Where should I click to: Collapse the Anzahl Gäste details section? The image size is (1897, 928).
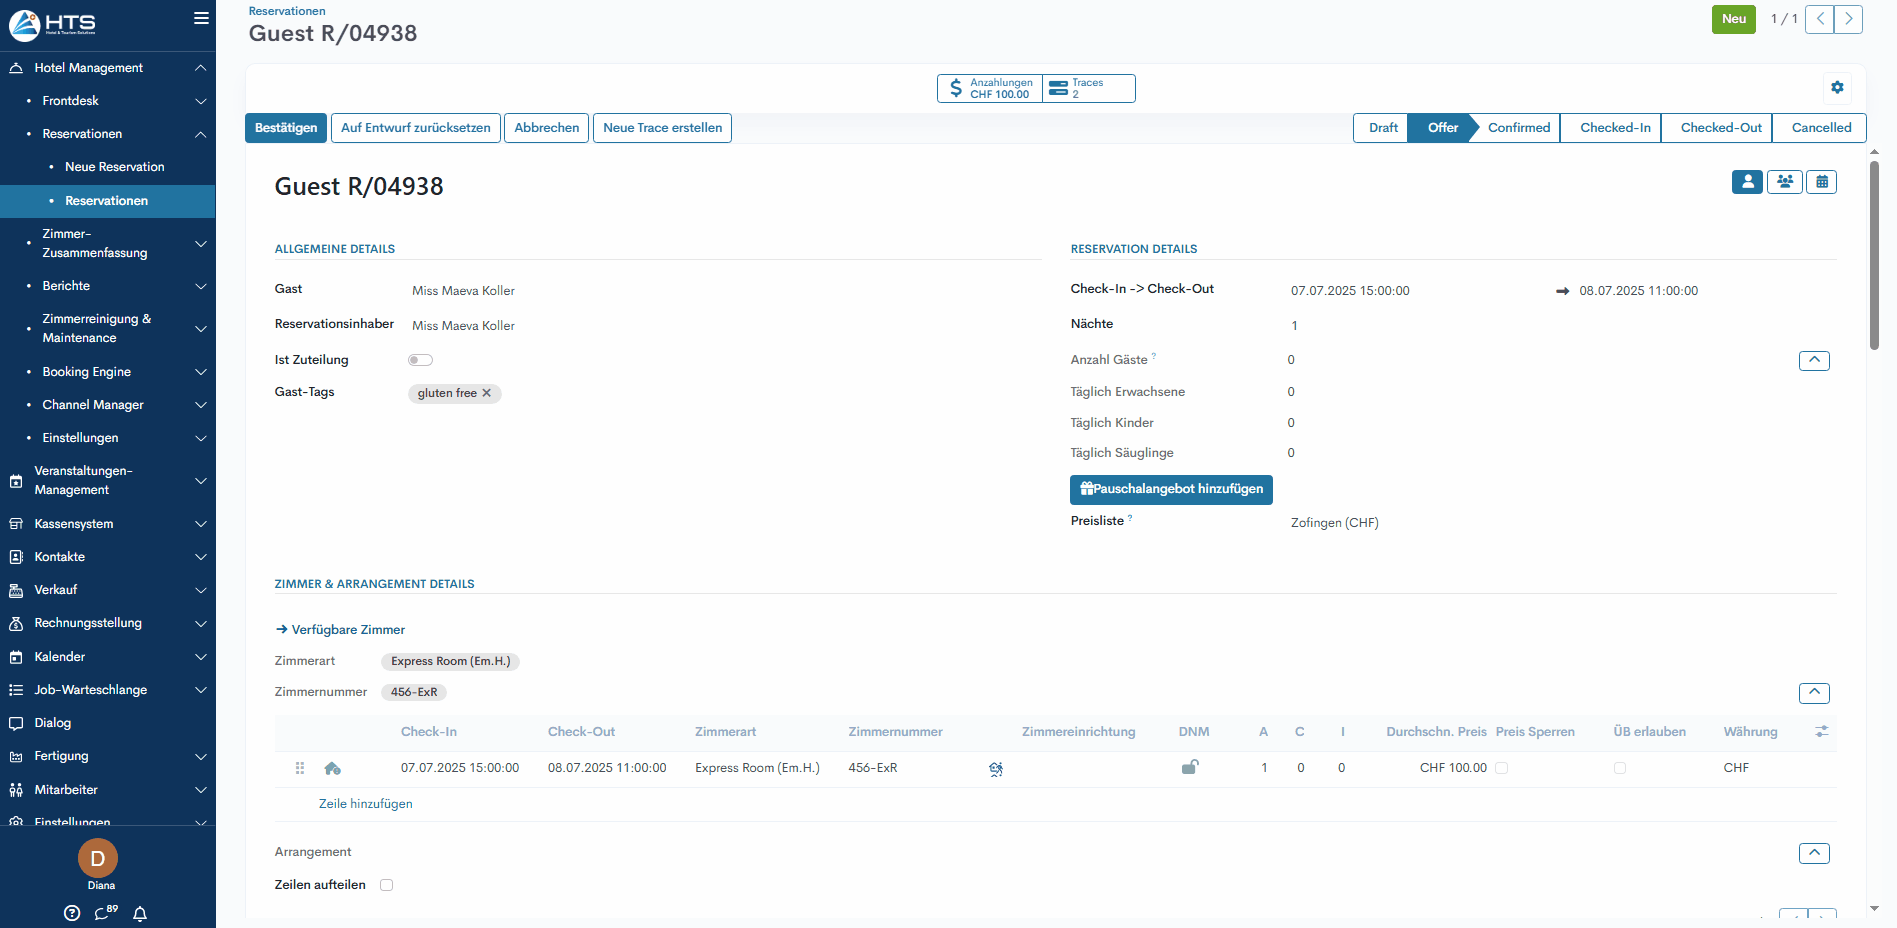(x=1814, y=361)
